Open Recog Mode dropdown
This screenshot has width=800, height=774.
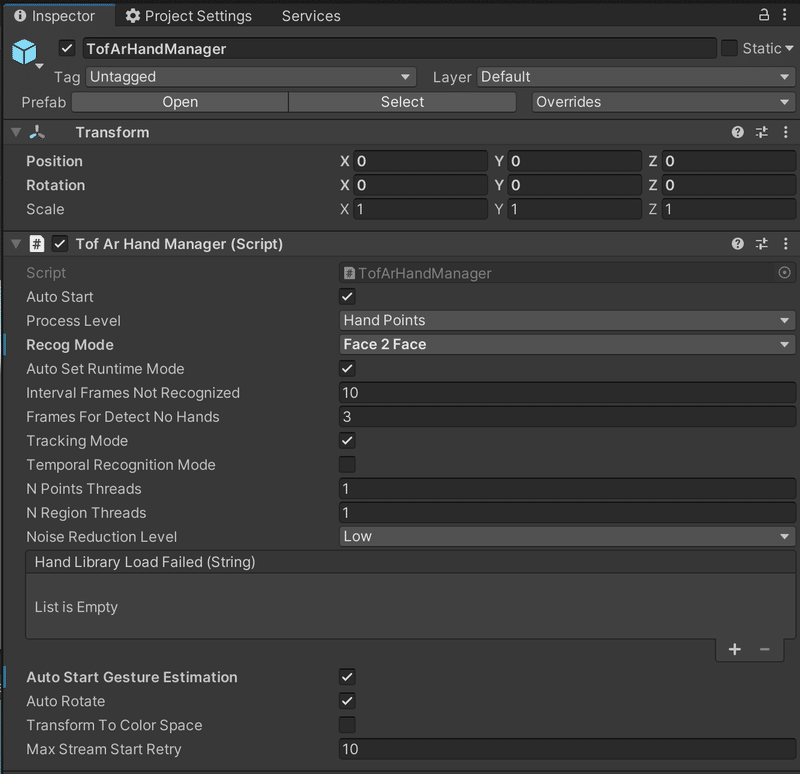[567, 344]
